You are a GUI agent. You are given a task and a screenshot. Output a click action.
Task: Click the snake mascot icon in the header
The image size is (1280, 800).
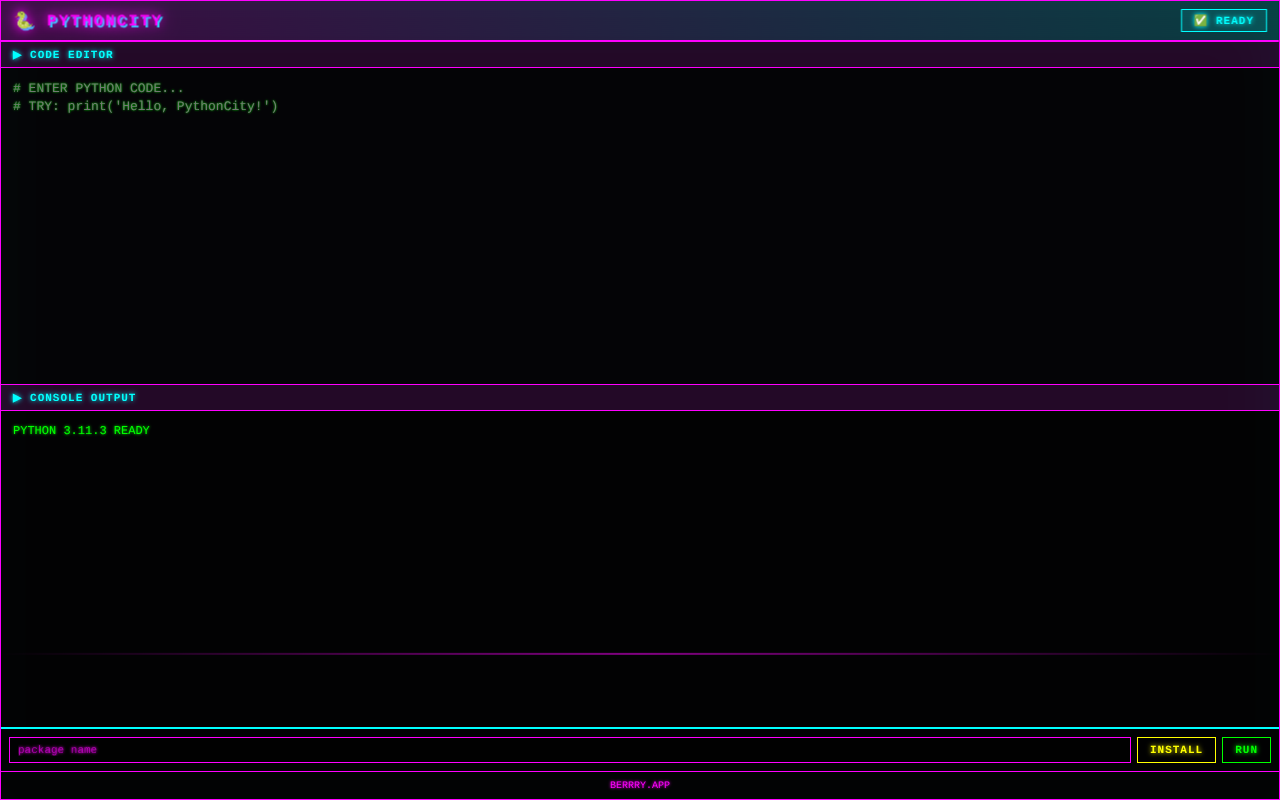pos(24,20)
